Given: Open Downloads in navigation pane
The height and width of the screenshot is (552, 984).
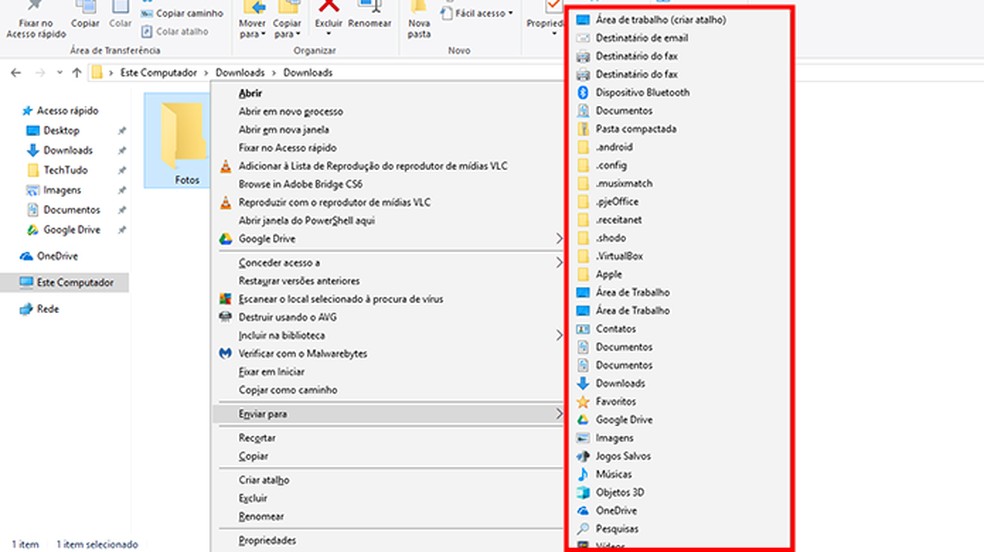Looking at the screenshot, I should 60,150.
